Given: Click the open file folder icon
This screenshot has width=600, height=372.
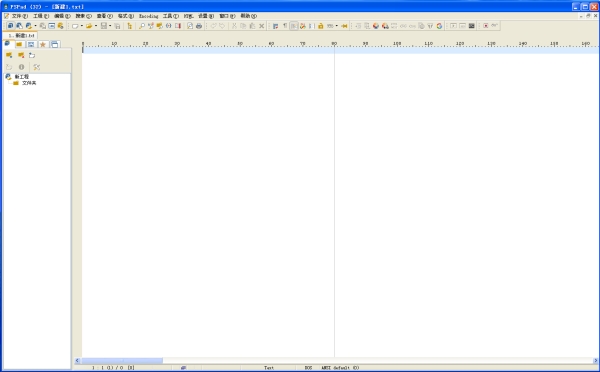Looking at the screenshot, I should point(89,26).
